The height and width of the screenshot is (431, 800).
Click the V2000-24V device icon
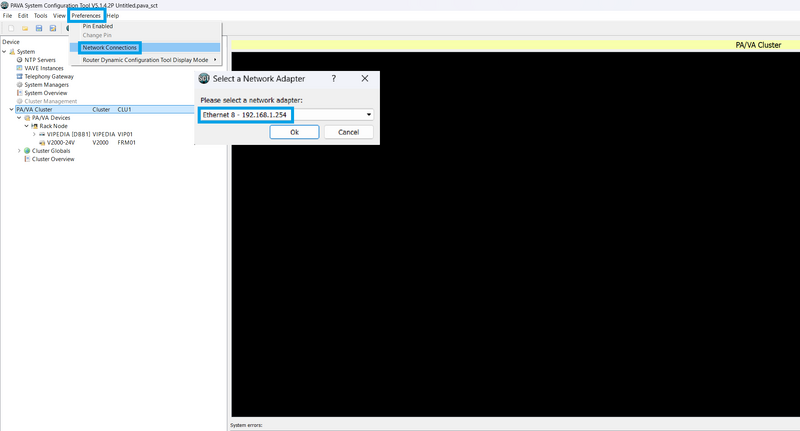click(42, 143)
